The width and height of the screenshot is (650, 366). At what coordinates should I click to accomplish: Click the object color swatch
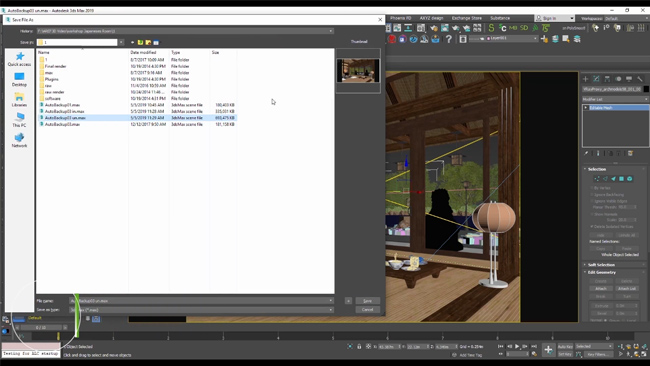pyautogui.click(x=646, y=89)
